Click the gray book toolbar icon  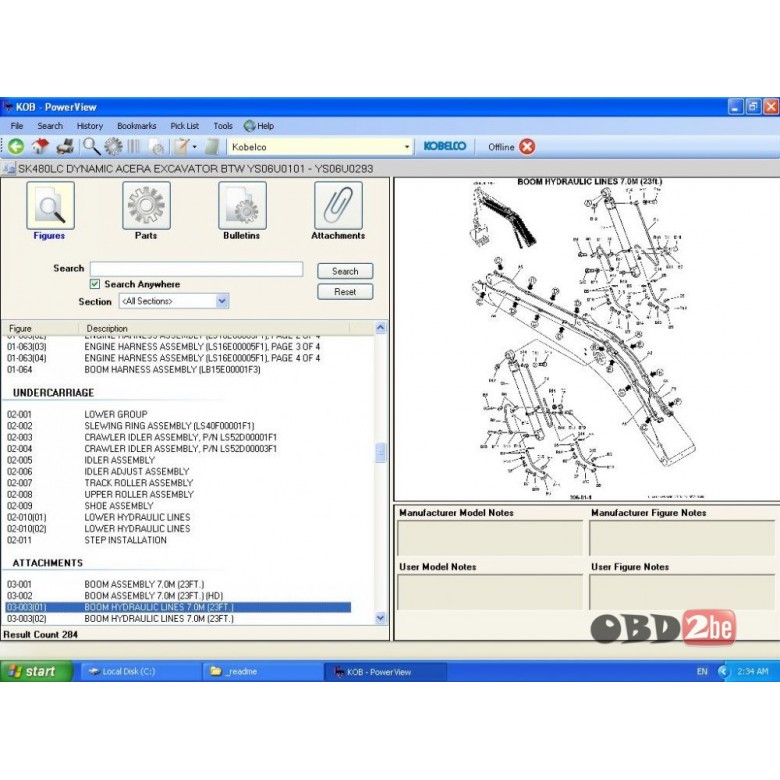[x=212, y=147]
